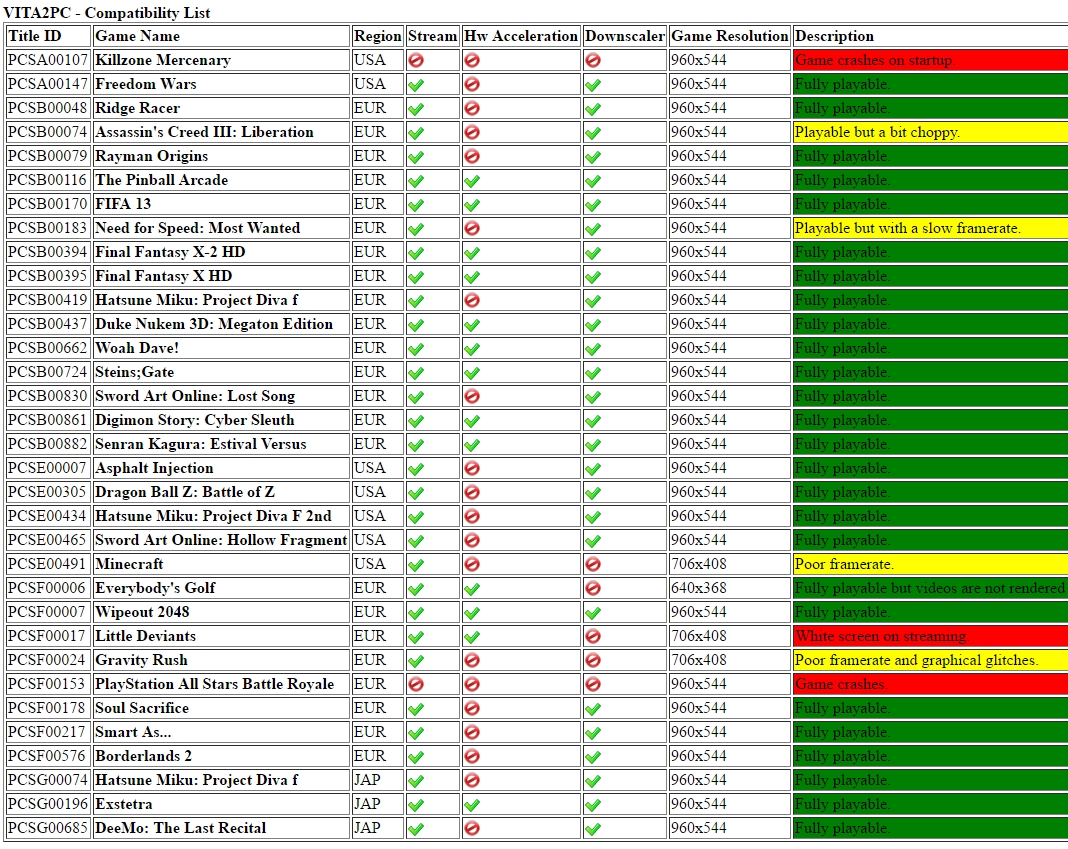Click red Stream icon, PlayStation All Stars row
The width and height of the screenshot is (1068, 849).
[415, 685]
